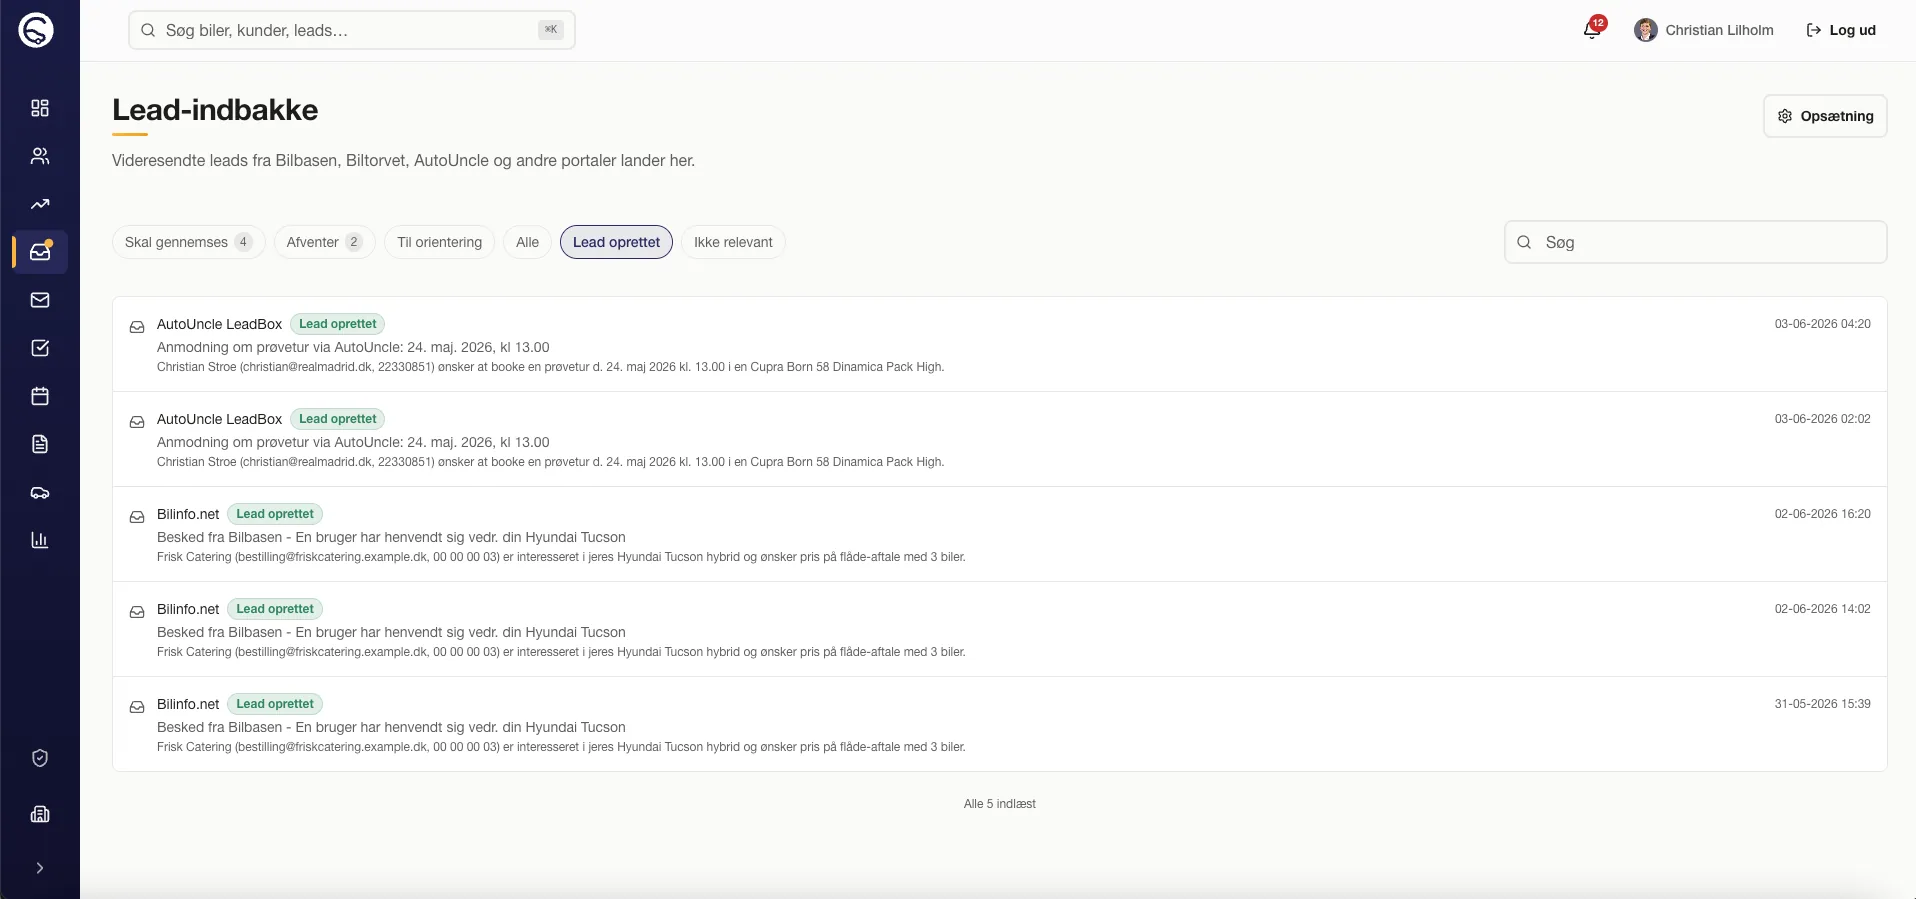Open the customers people icon in sidebar
This screenshot has width=1916, height=899.
click(x=40, y=156)
